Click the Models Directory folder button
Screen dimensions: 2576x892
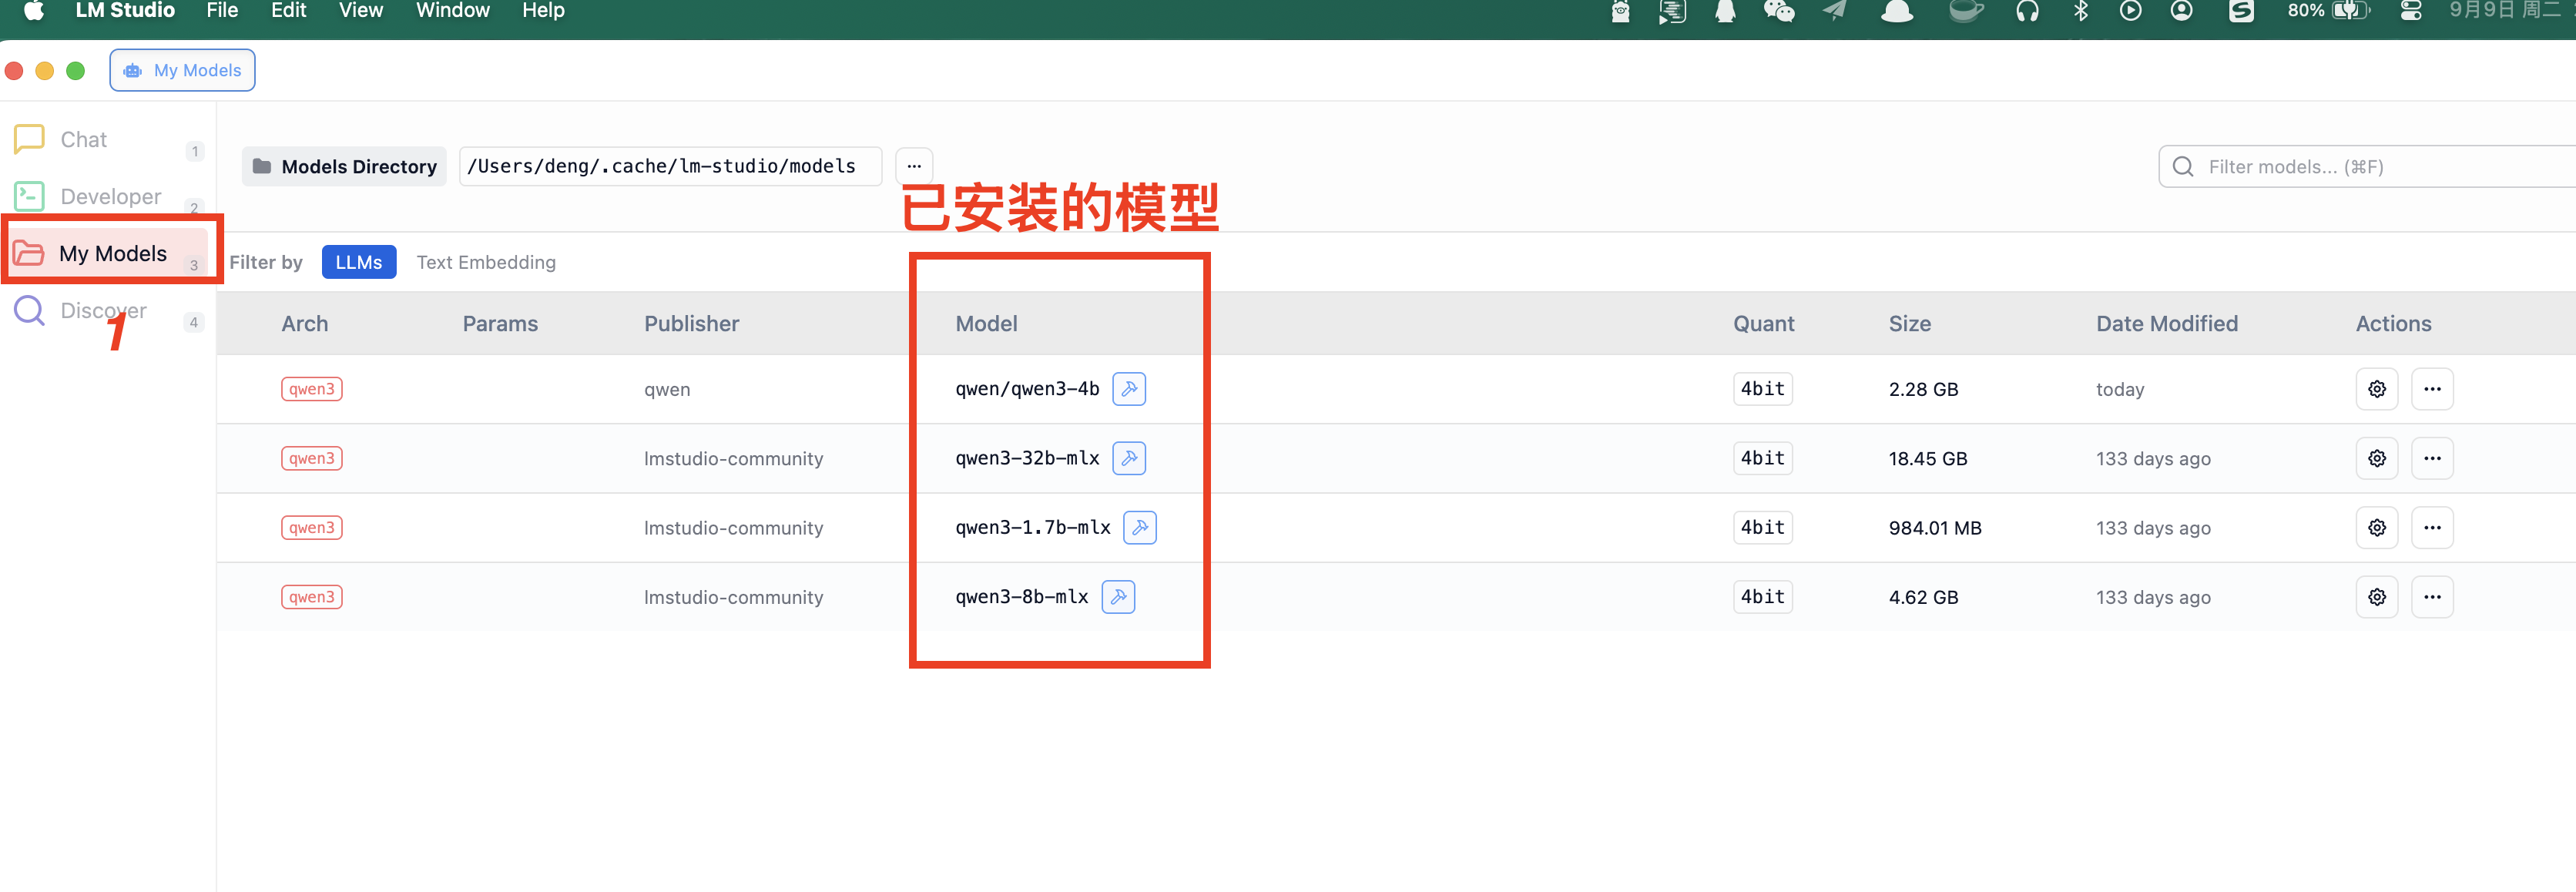[344, 166]
